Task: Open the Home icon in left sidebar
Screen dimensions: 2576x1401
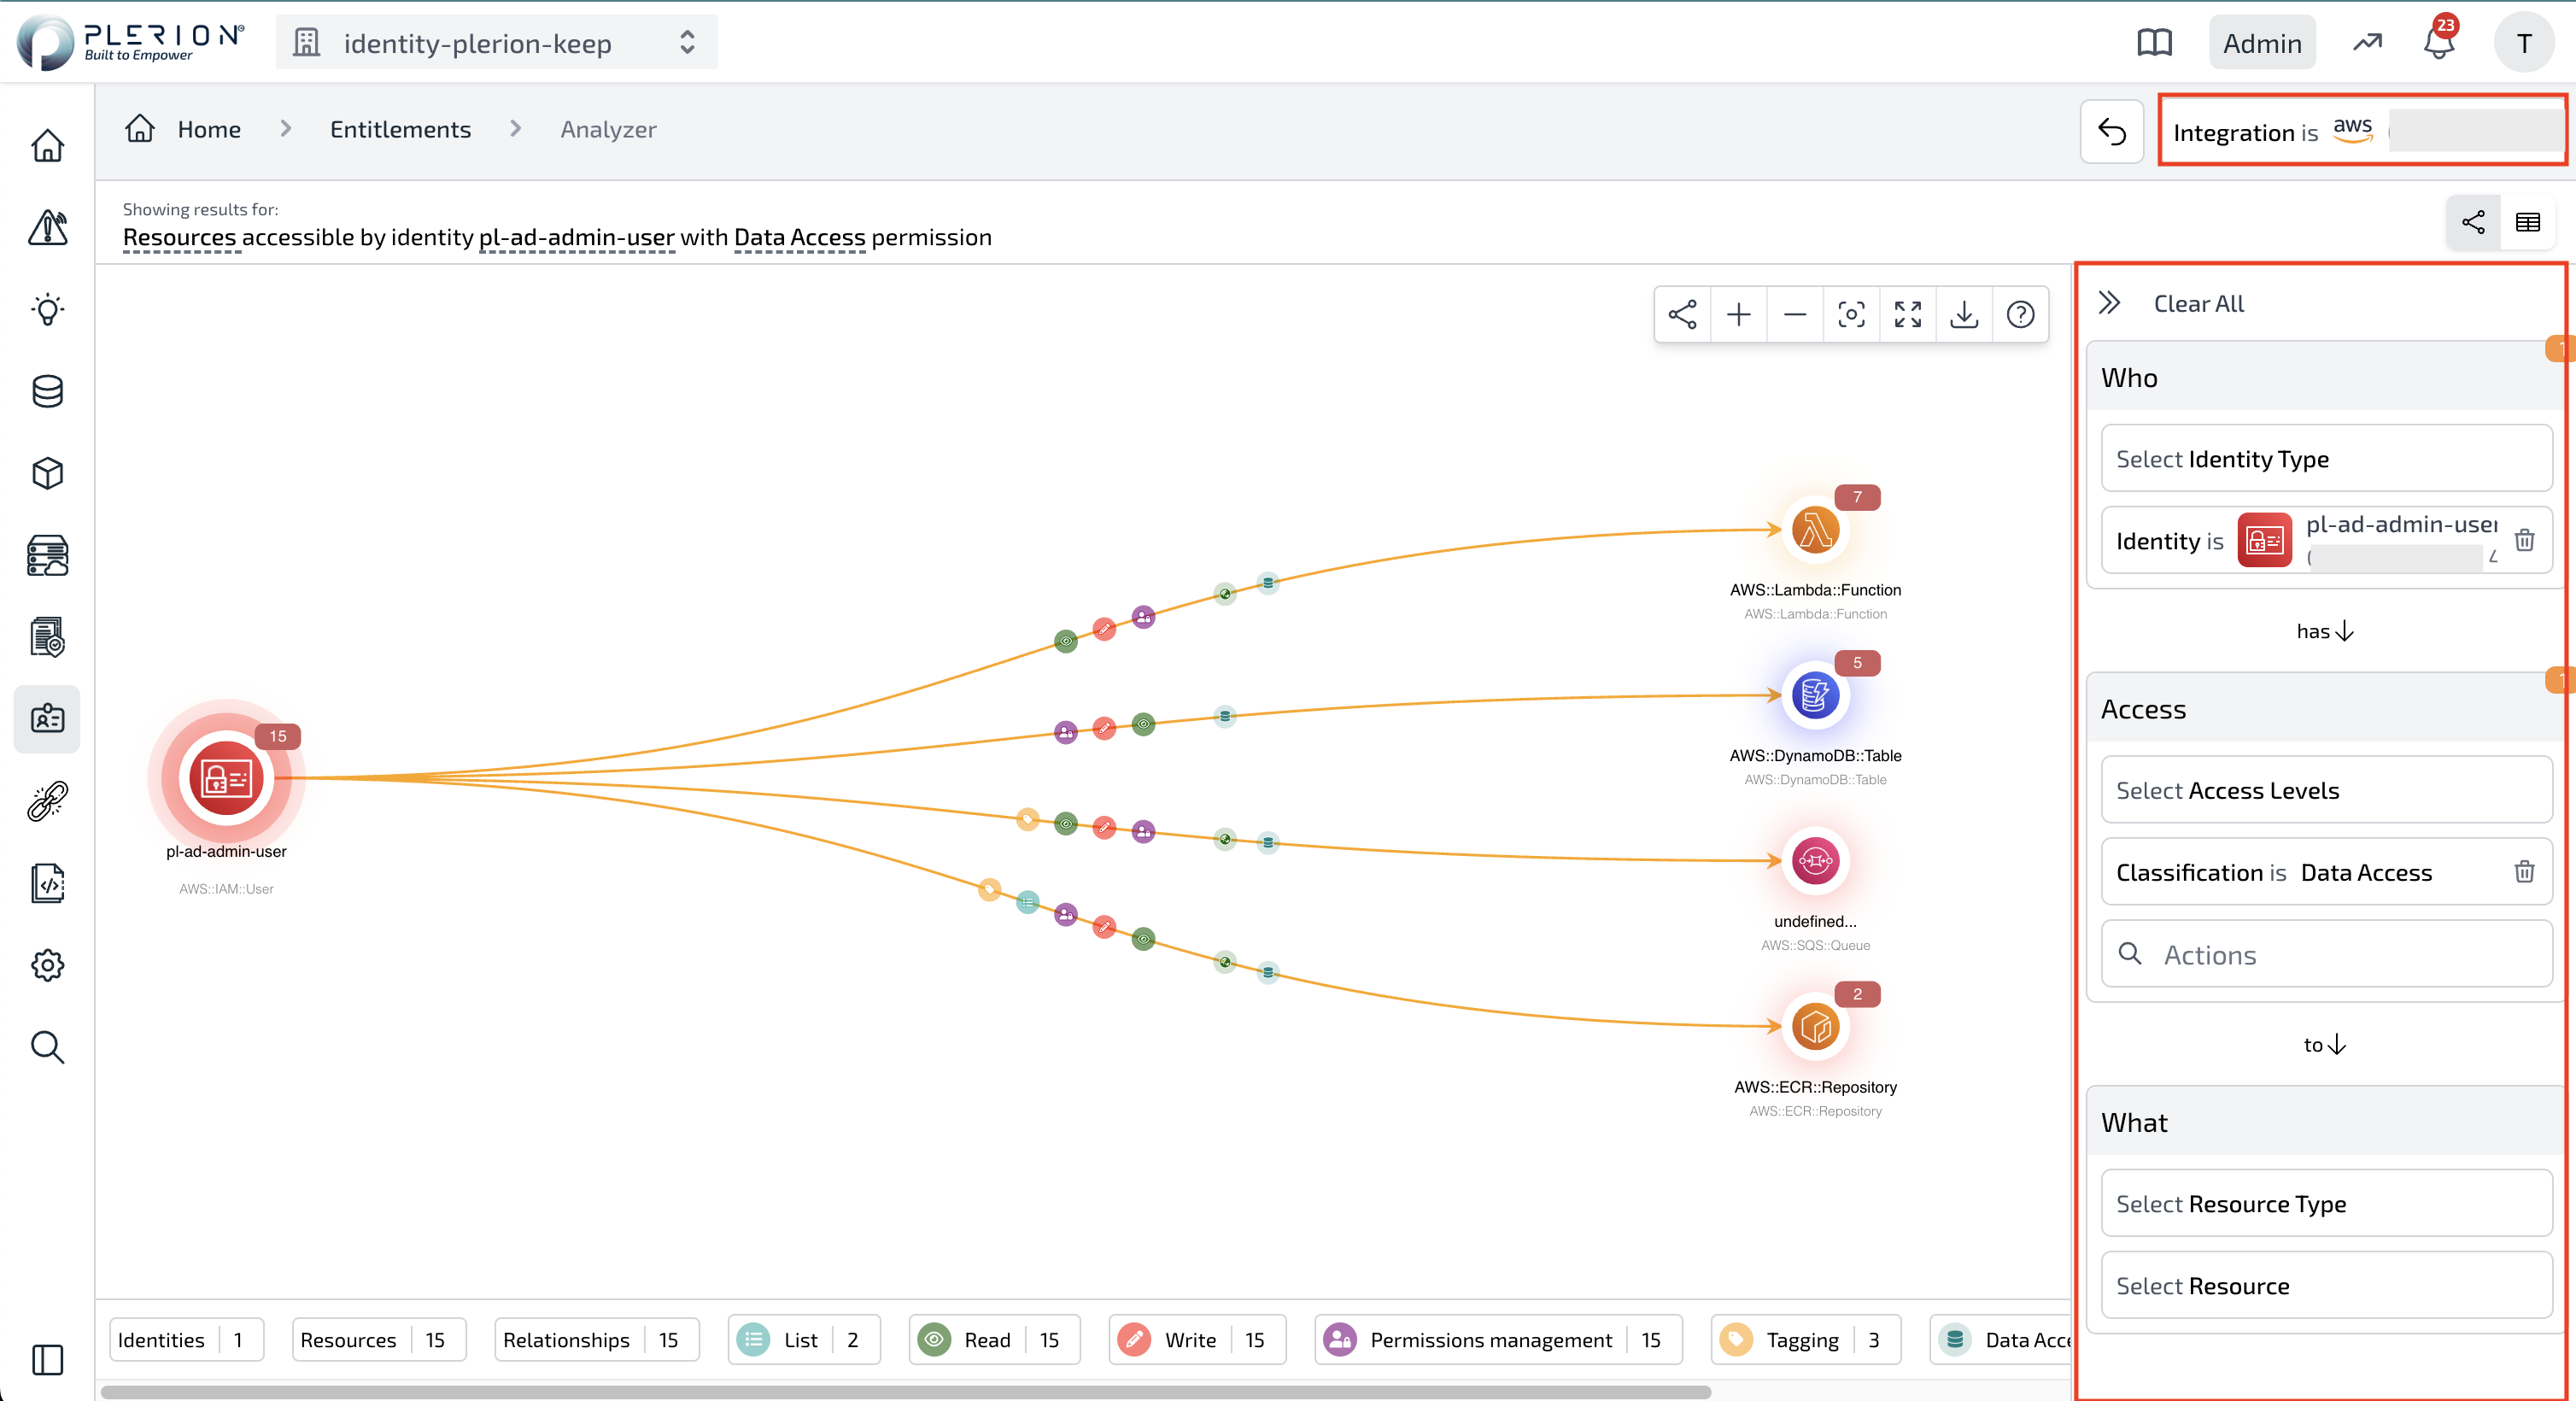Action: click(47, 146)
